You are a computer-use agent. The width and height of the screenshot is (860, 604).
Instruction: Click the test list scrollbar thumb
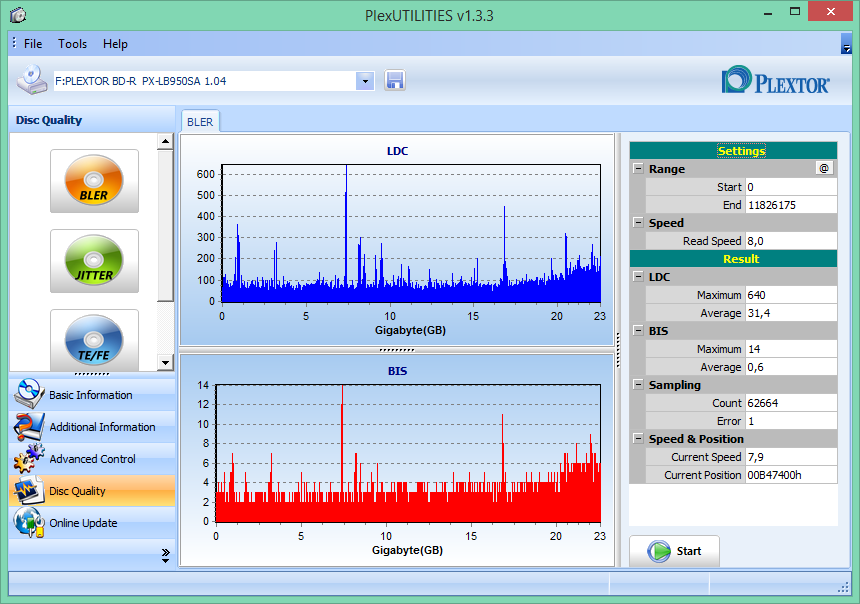point(165,225)
